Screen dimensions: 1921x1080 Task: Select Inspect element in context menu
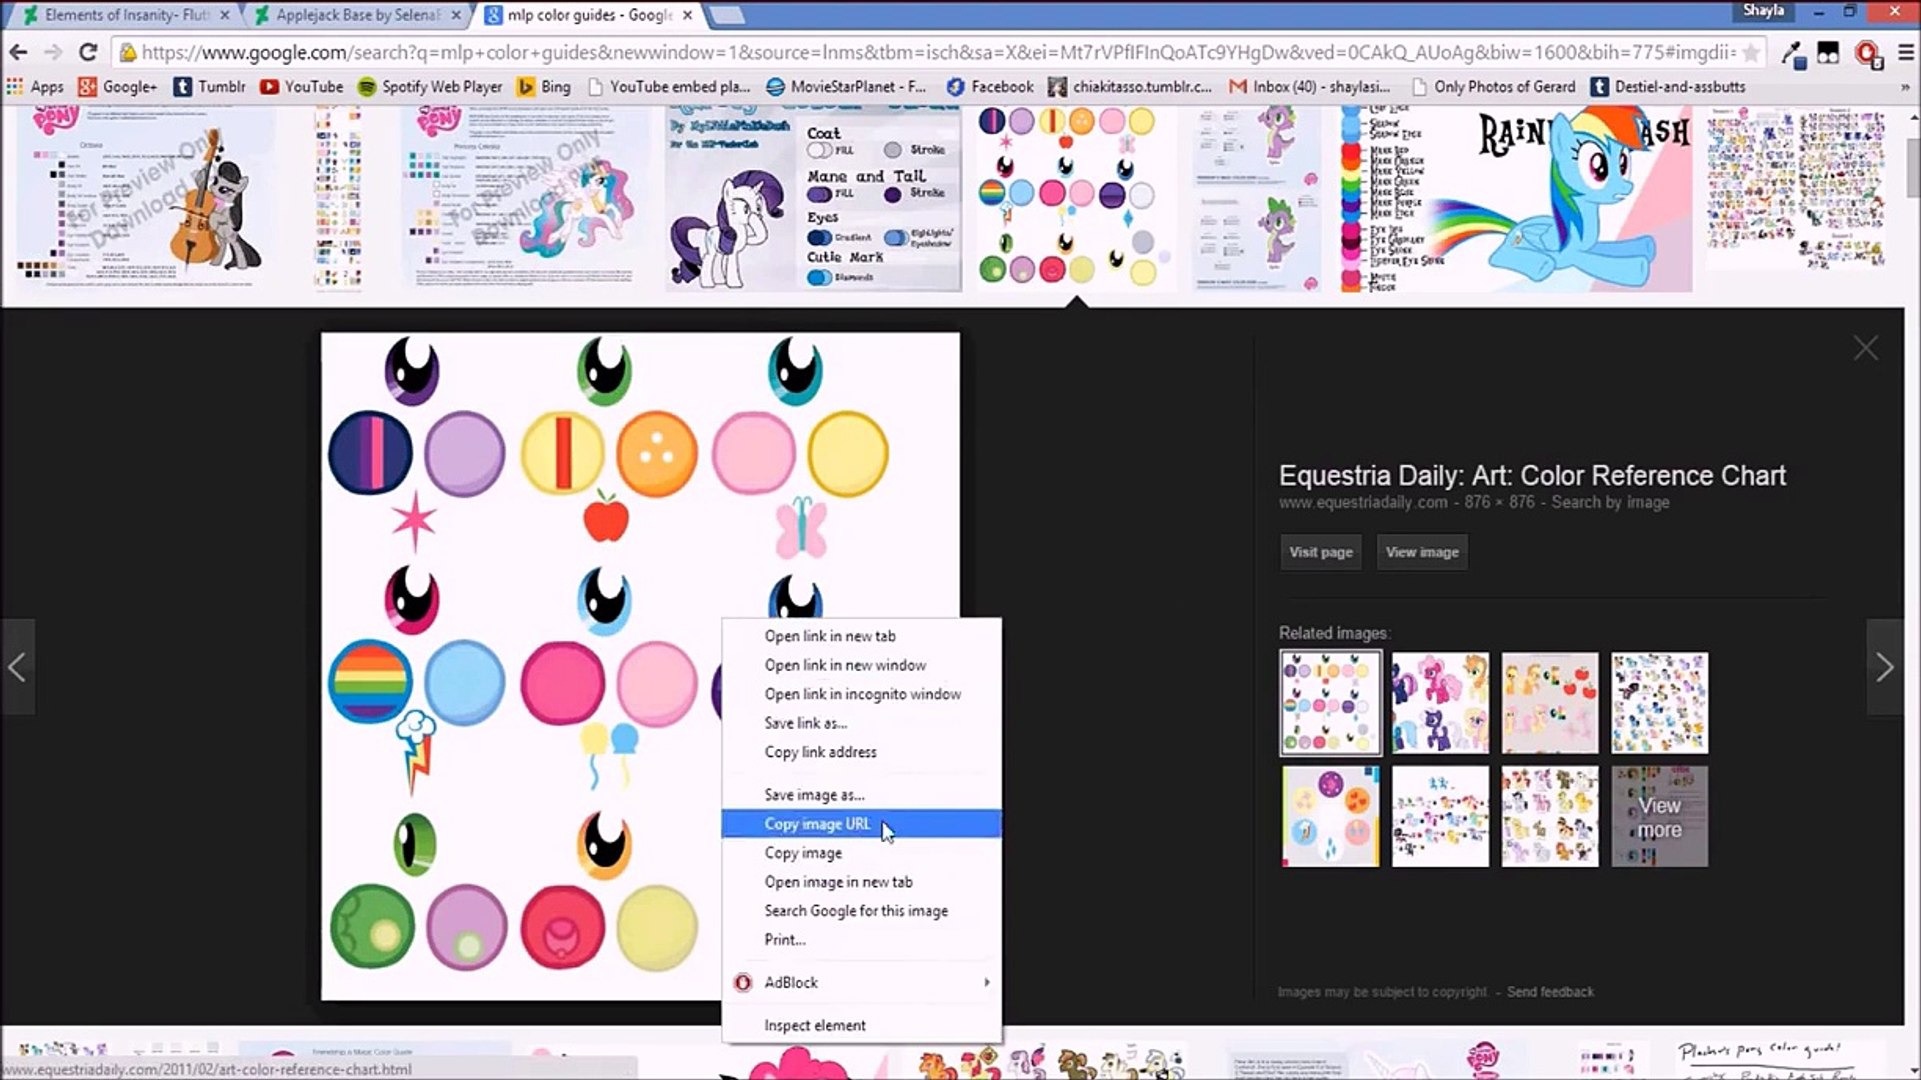pos(815,1025)
